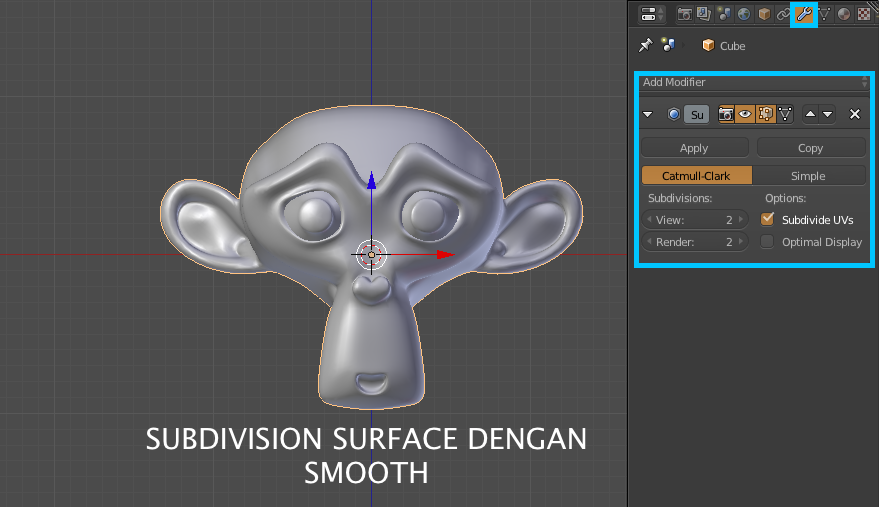Open the Scene properties tab in header
The image size is (879, 507).
point(724,14)
